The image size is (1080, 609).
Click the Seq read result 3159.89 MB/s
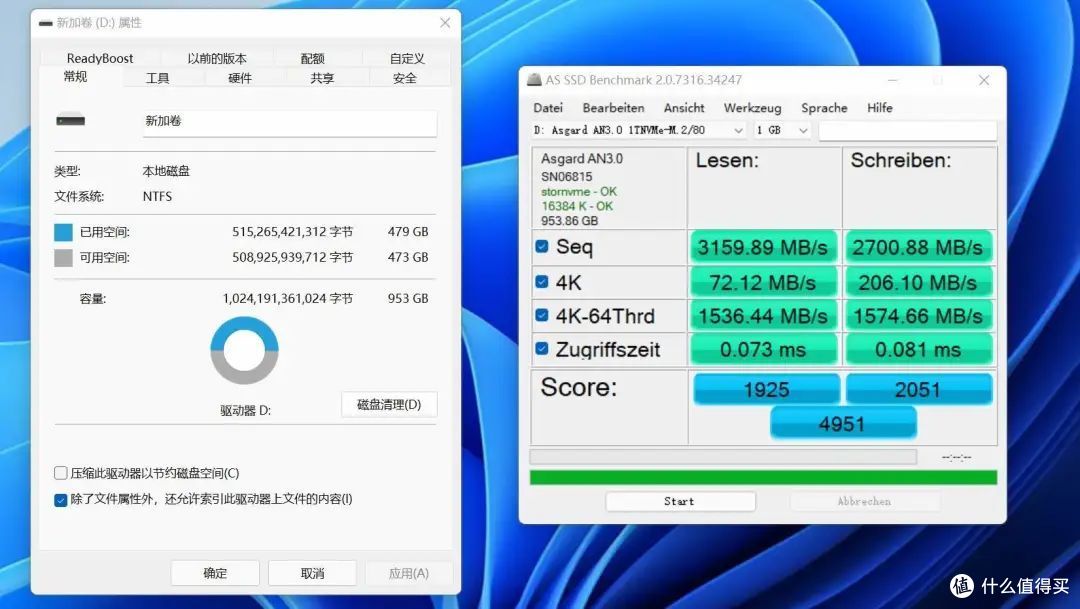763,247
